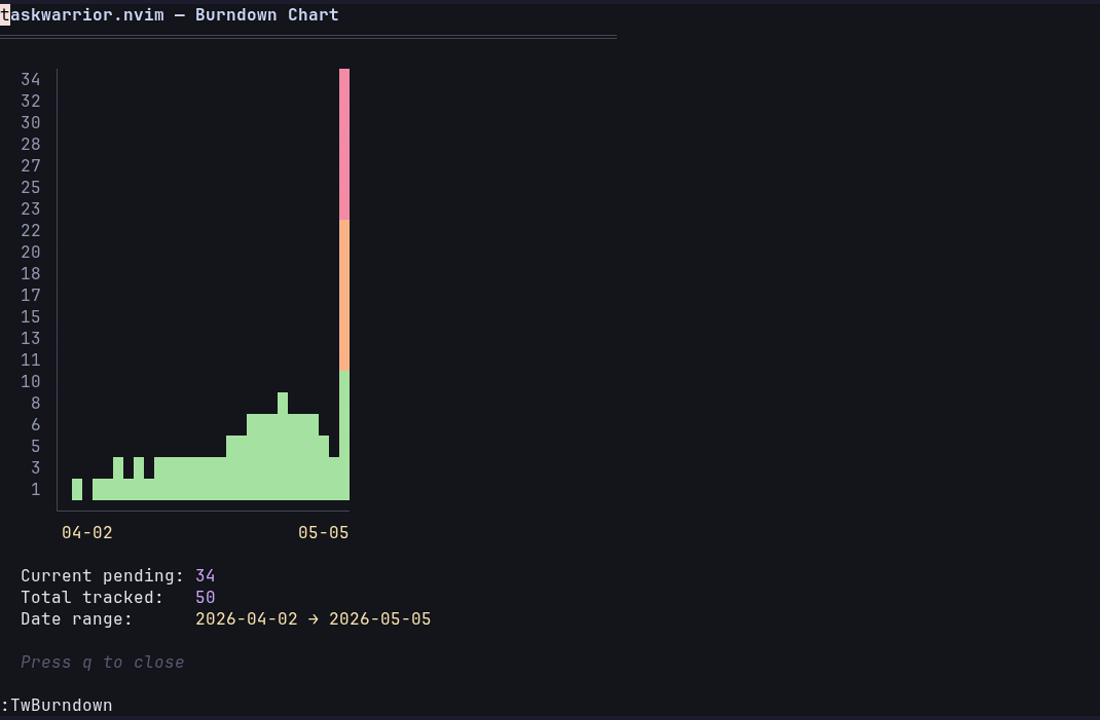
Task: Select the y-axis label 20
Action: [x=31, y=252]
